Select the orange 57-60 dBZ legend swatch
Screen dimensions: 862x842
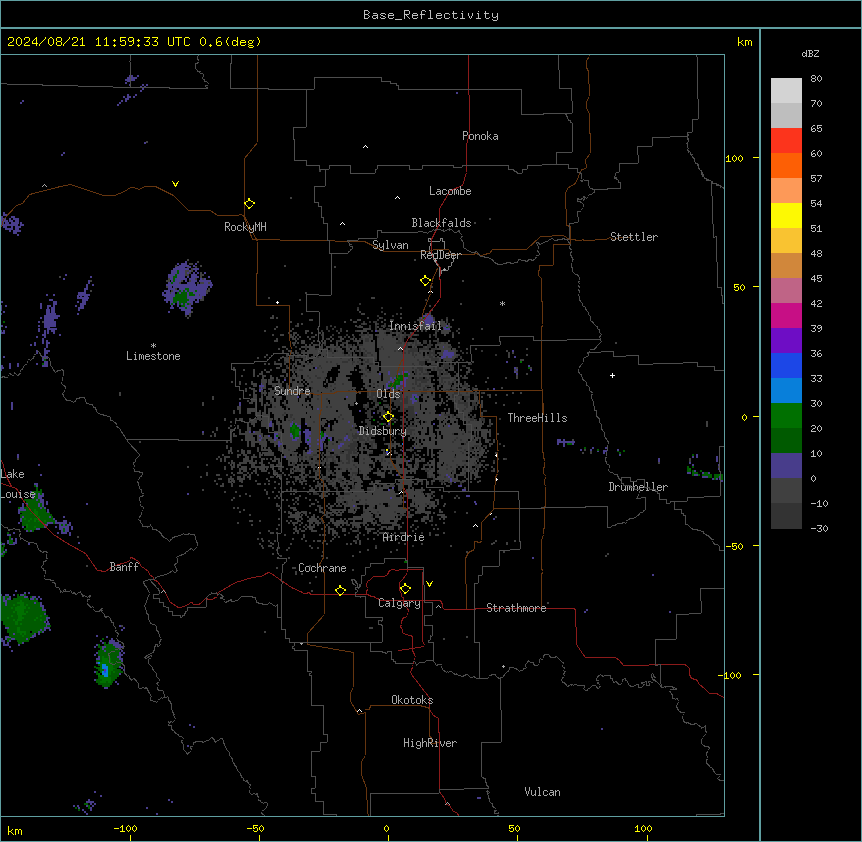coord(786,165)
